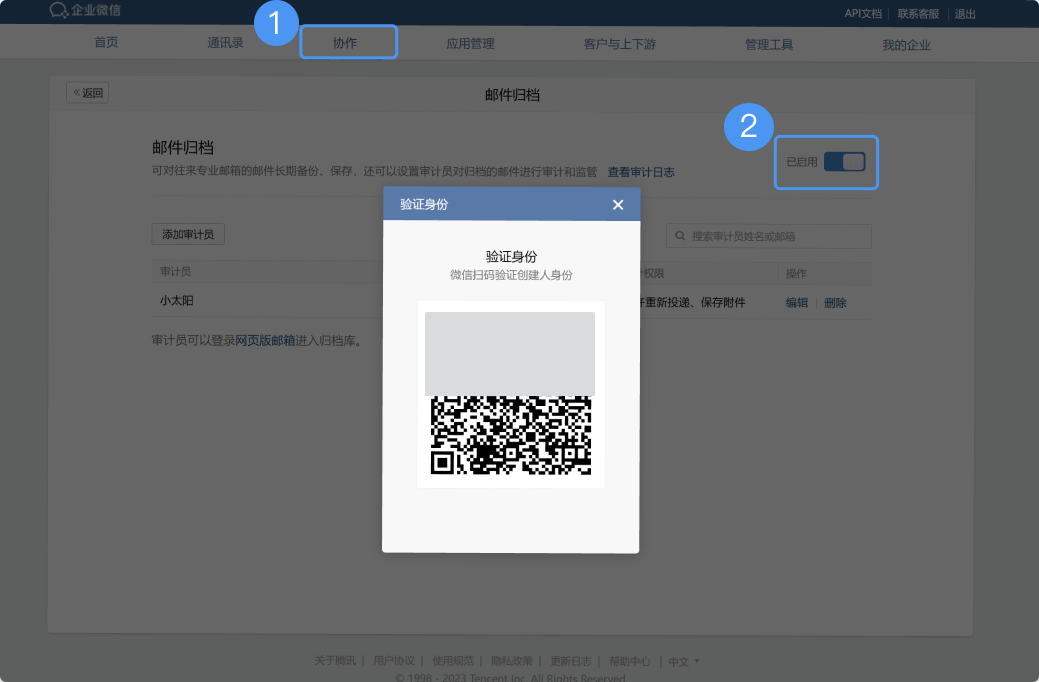Image resolution: width=1039 pixels, height=682 pixels.
Task: Open the 用户协议 footer link
Action: pyautogui.click(x=394, y=661)
